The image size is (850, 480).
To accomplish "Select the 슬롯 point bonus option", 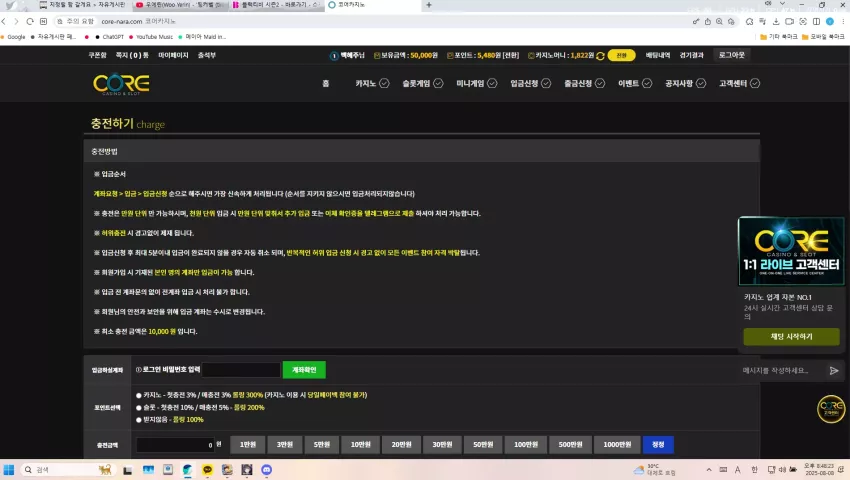I will coord(139,408).
